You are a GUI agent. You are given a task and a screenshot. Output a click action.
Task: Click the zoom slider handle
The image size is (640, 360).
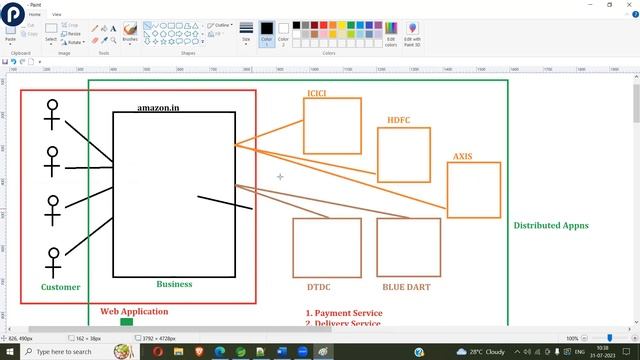pyautogui.click(x=609, y=338)
